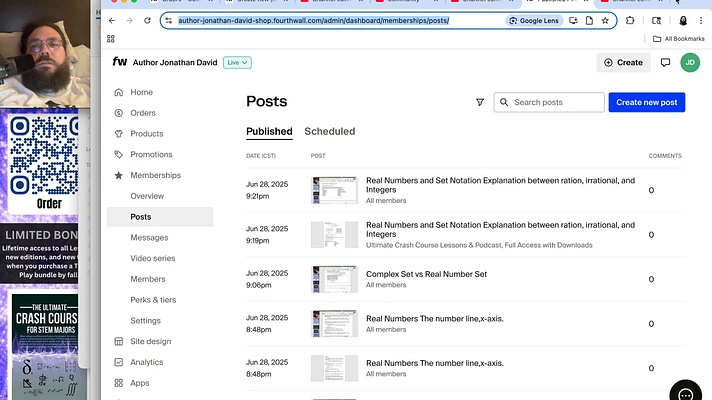Open the posts filter funnel icon
Screen dimensions: 712x400
click(x=480, y=102)
